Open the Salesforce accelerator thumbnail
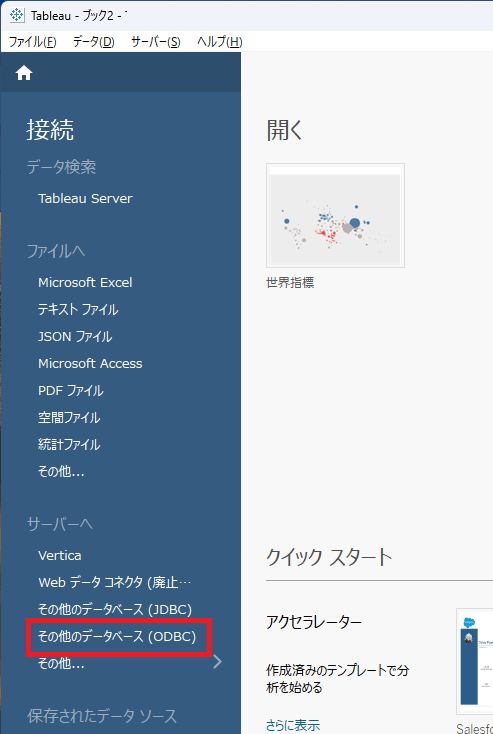 pyautogui.click(x=475, y=661)
